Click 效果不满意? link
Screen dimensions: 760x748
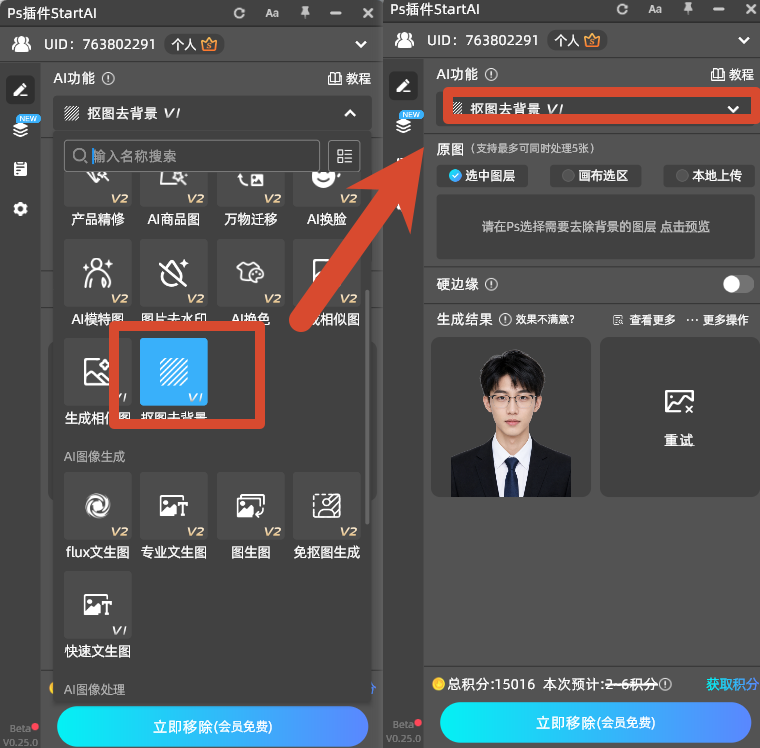click(x=545, y=319)
